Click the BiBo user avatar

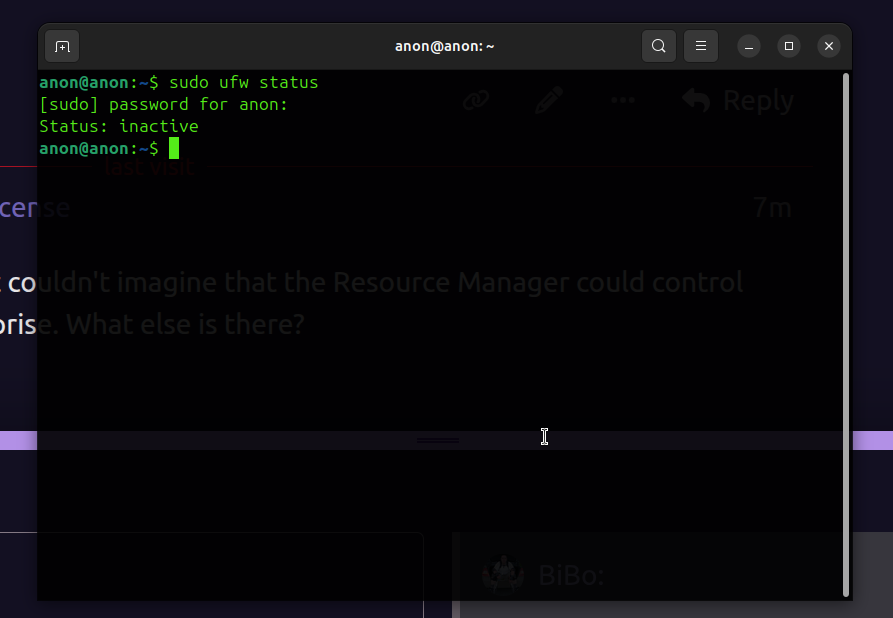(x=503, y=575)
